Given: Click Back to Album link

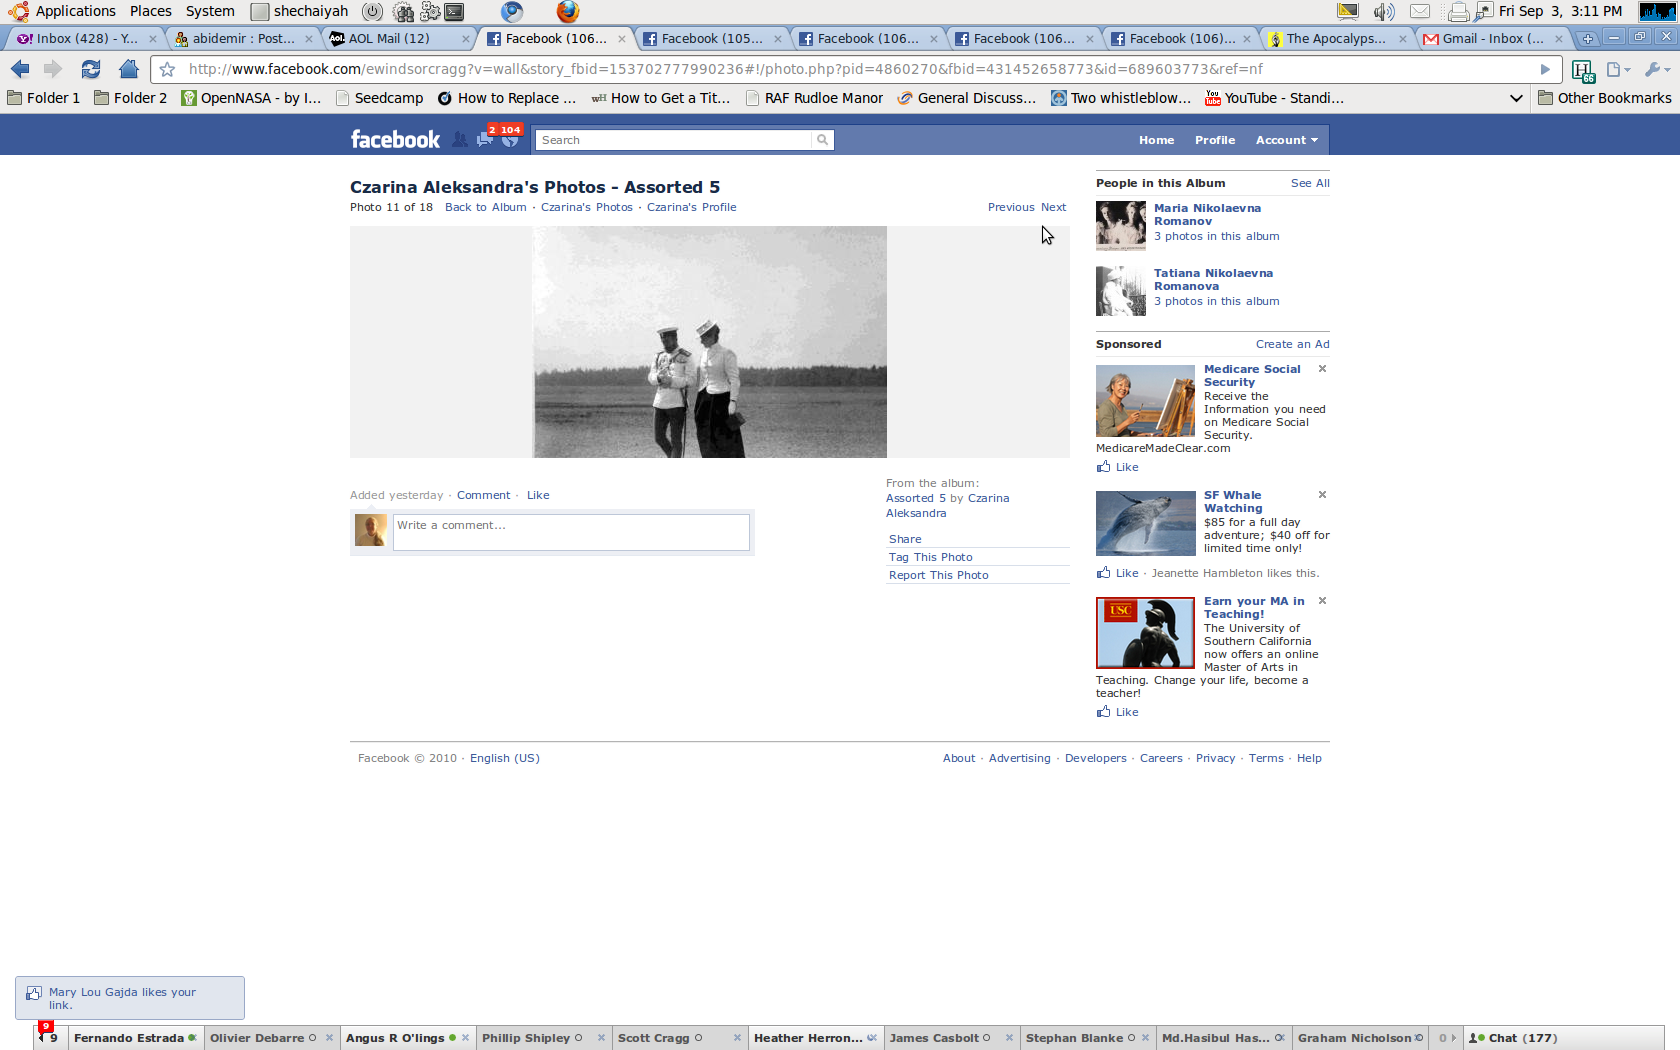Looking at the screenshot, I should 485,207.
